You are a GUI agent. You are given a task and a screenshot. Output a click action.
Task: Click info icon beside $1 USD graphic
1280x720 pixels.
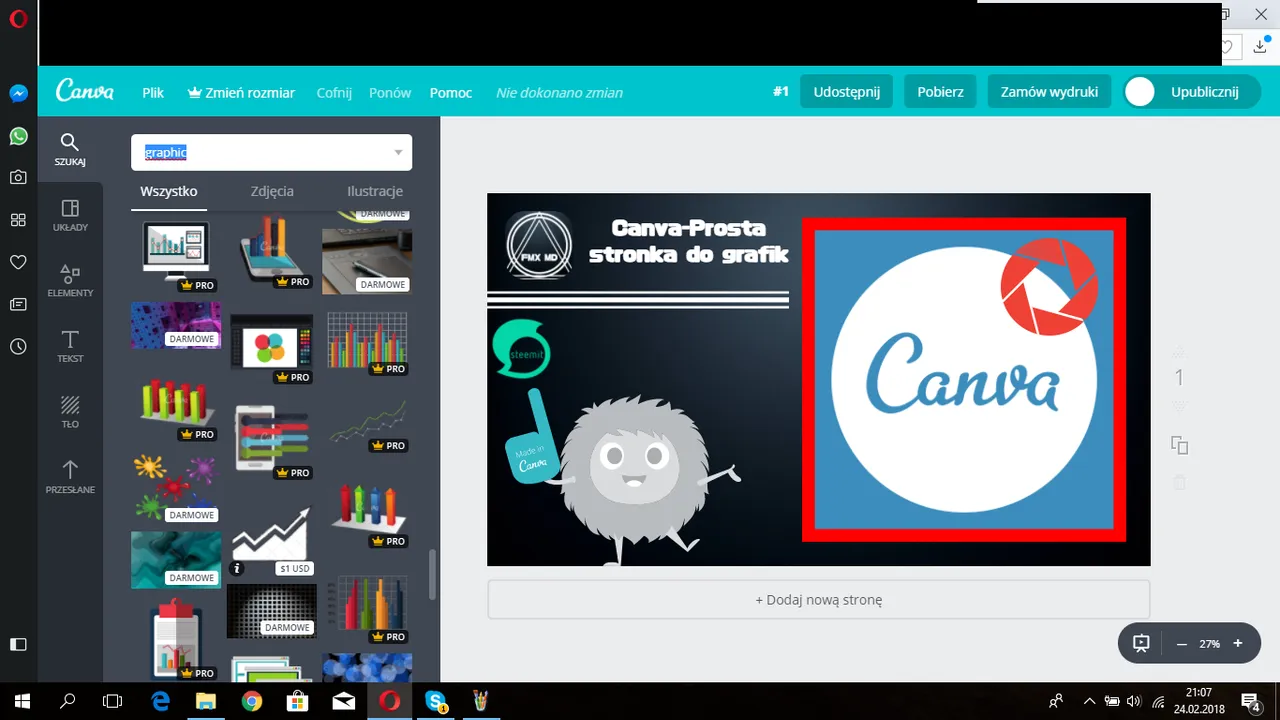click(237, 568)
